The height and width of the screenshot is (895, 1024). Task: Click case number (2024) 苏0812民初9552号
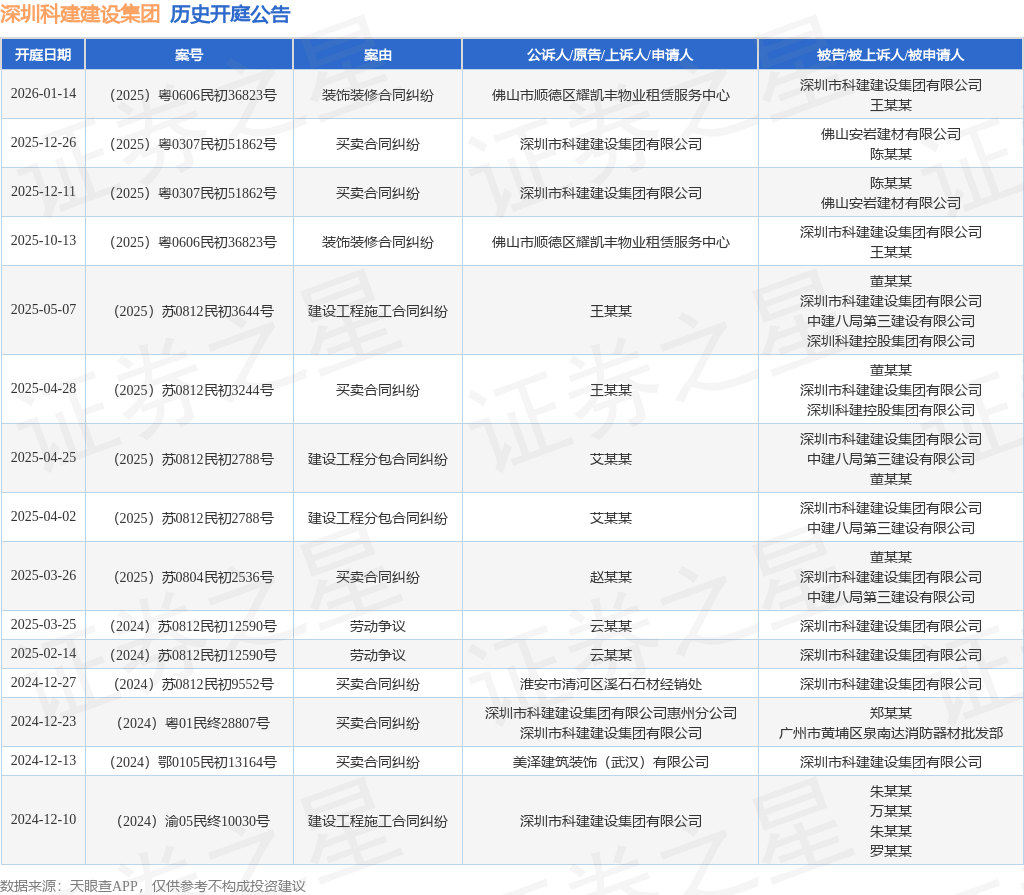coord(193,685)
